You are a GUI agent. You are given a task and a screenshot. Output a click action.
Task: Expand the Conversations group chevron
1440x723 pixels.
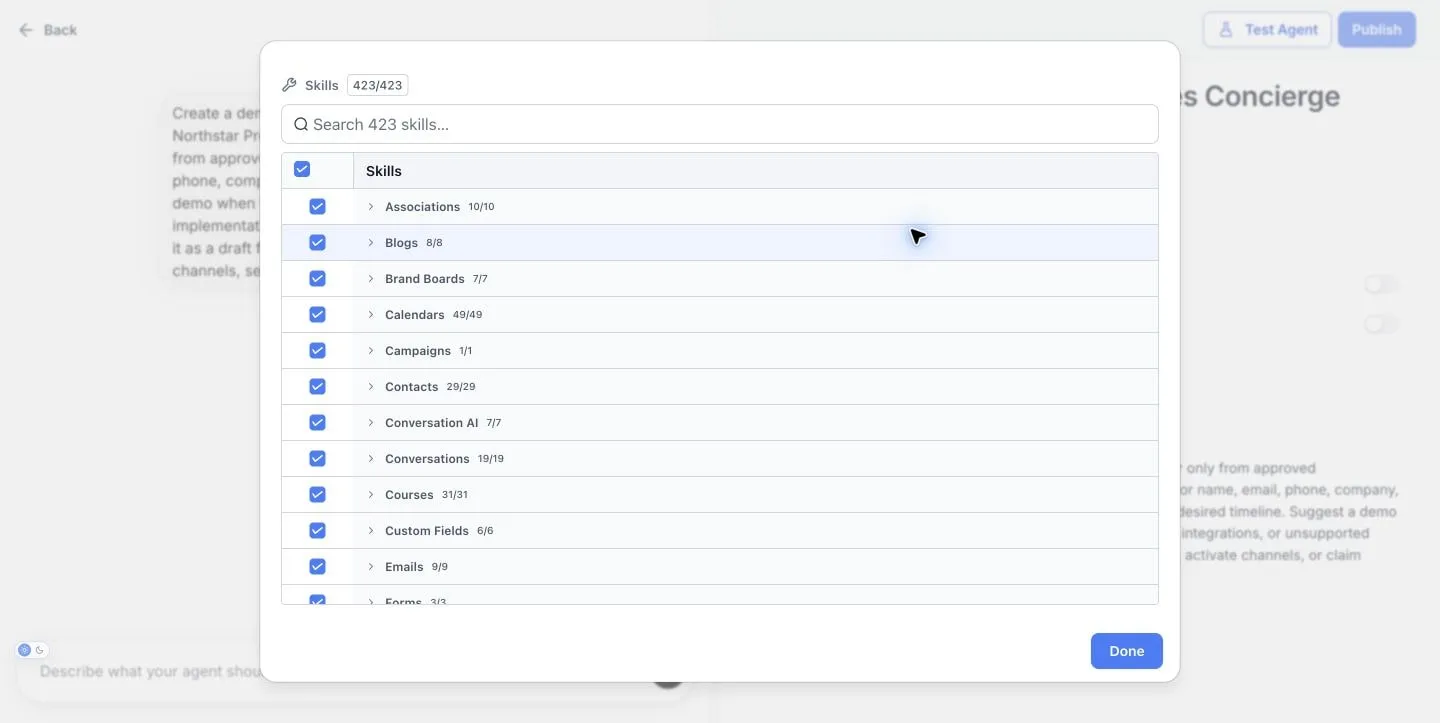point(371,459)
